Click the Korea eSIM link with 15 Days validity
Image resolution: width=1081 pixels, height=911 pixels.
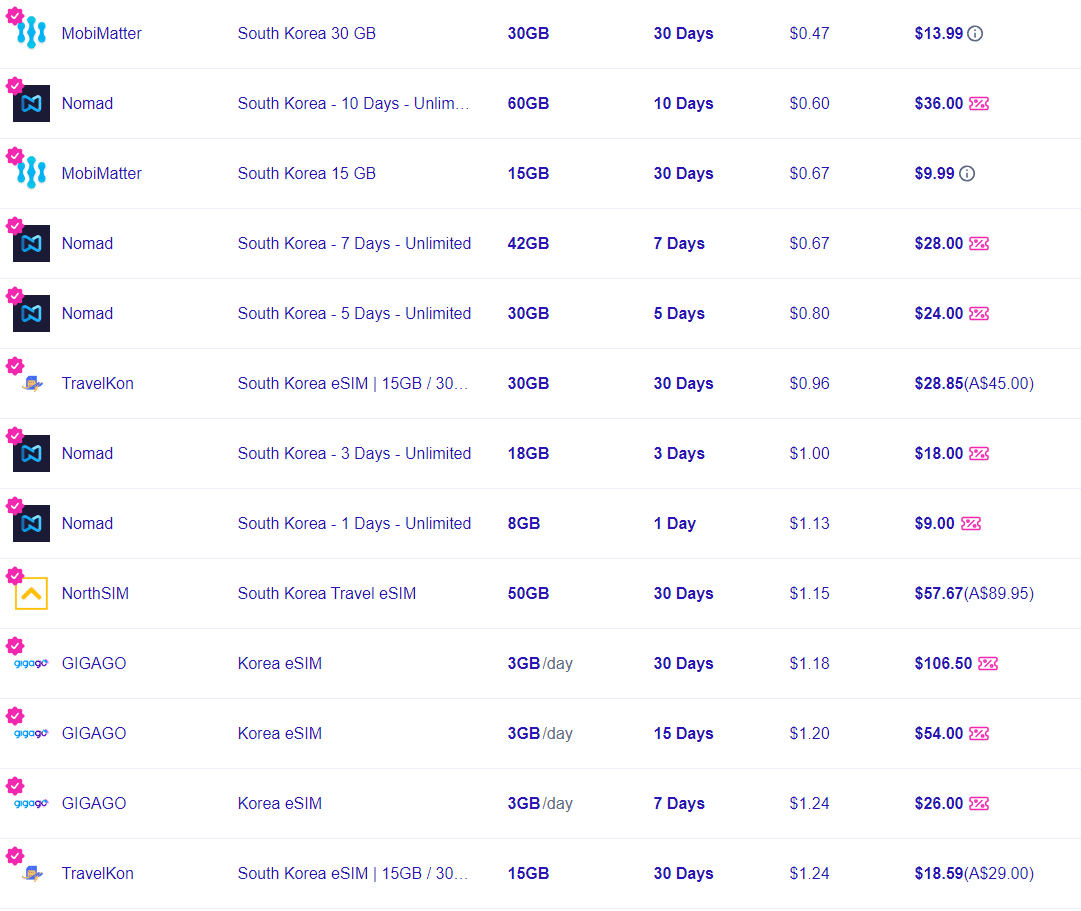point(280,733)
